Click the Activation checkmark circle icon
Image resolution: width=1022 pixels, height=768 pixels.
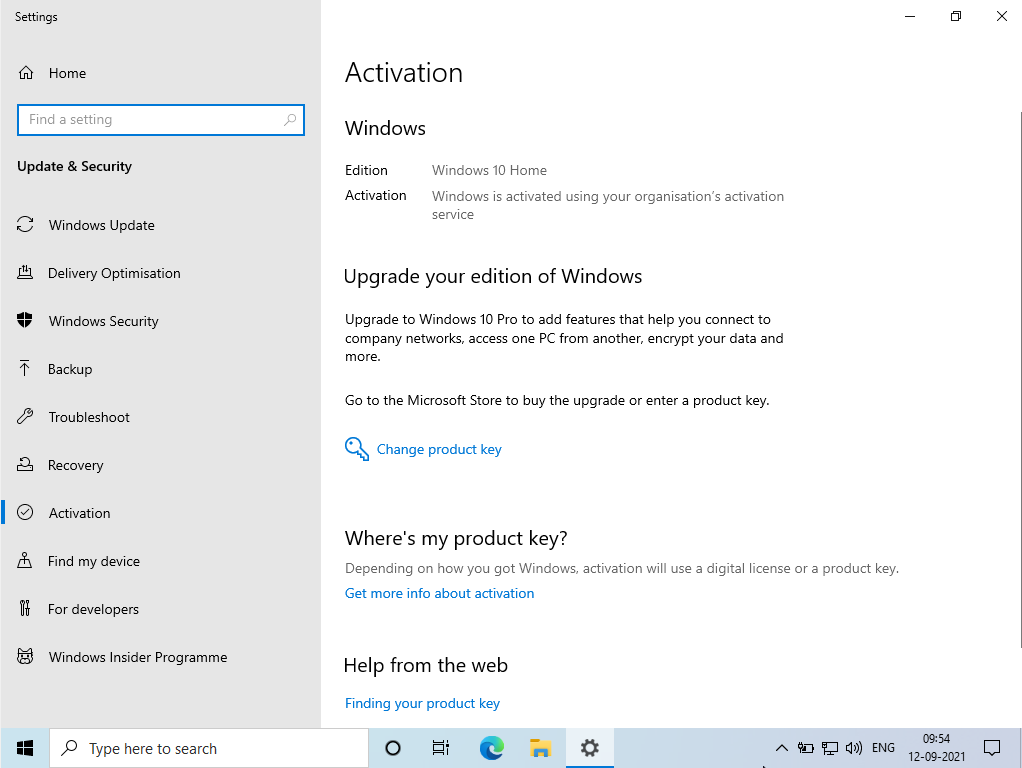(25, 512)
